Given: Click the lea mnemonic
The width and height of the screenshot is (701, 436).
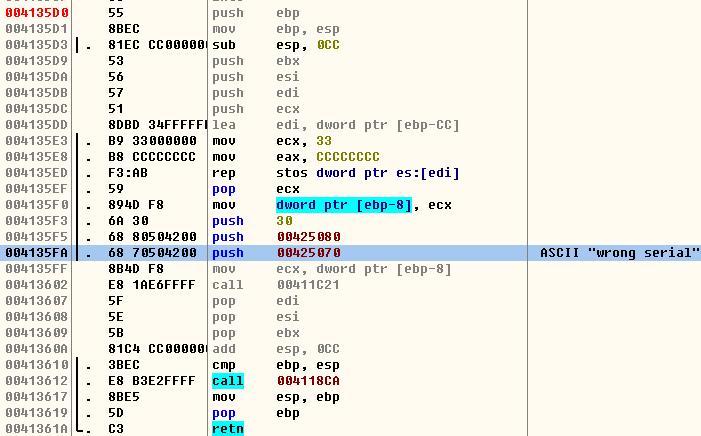Looking at the screenshot, I should coord(224,125).
